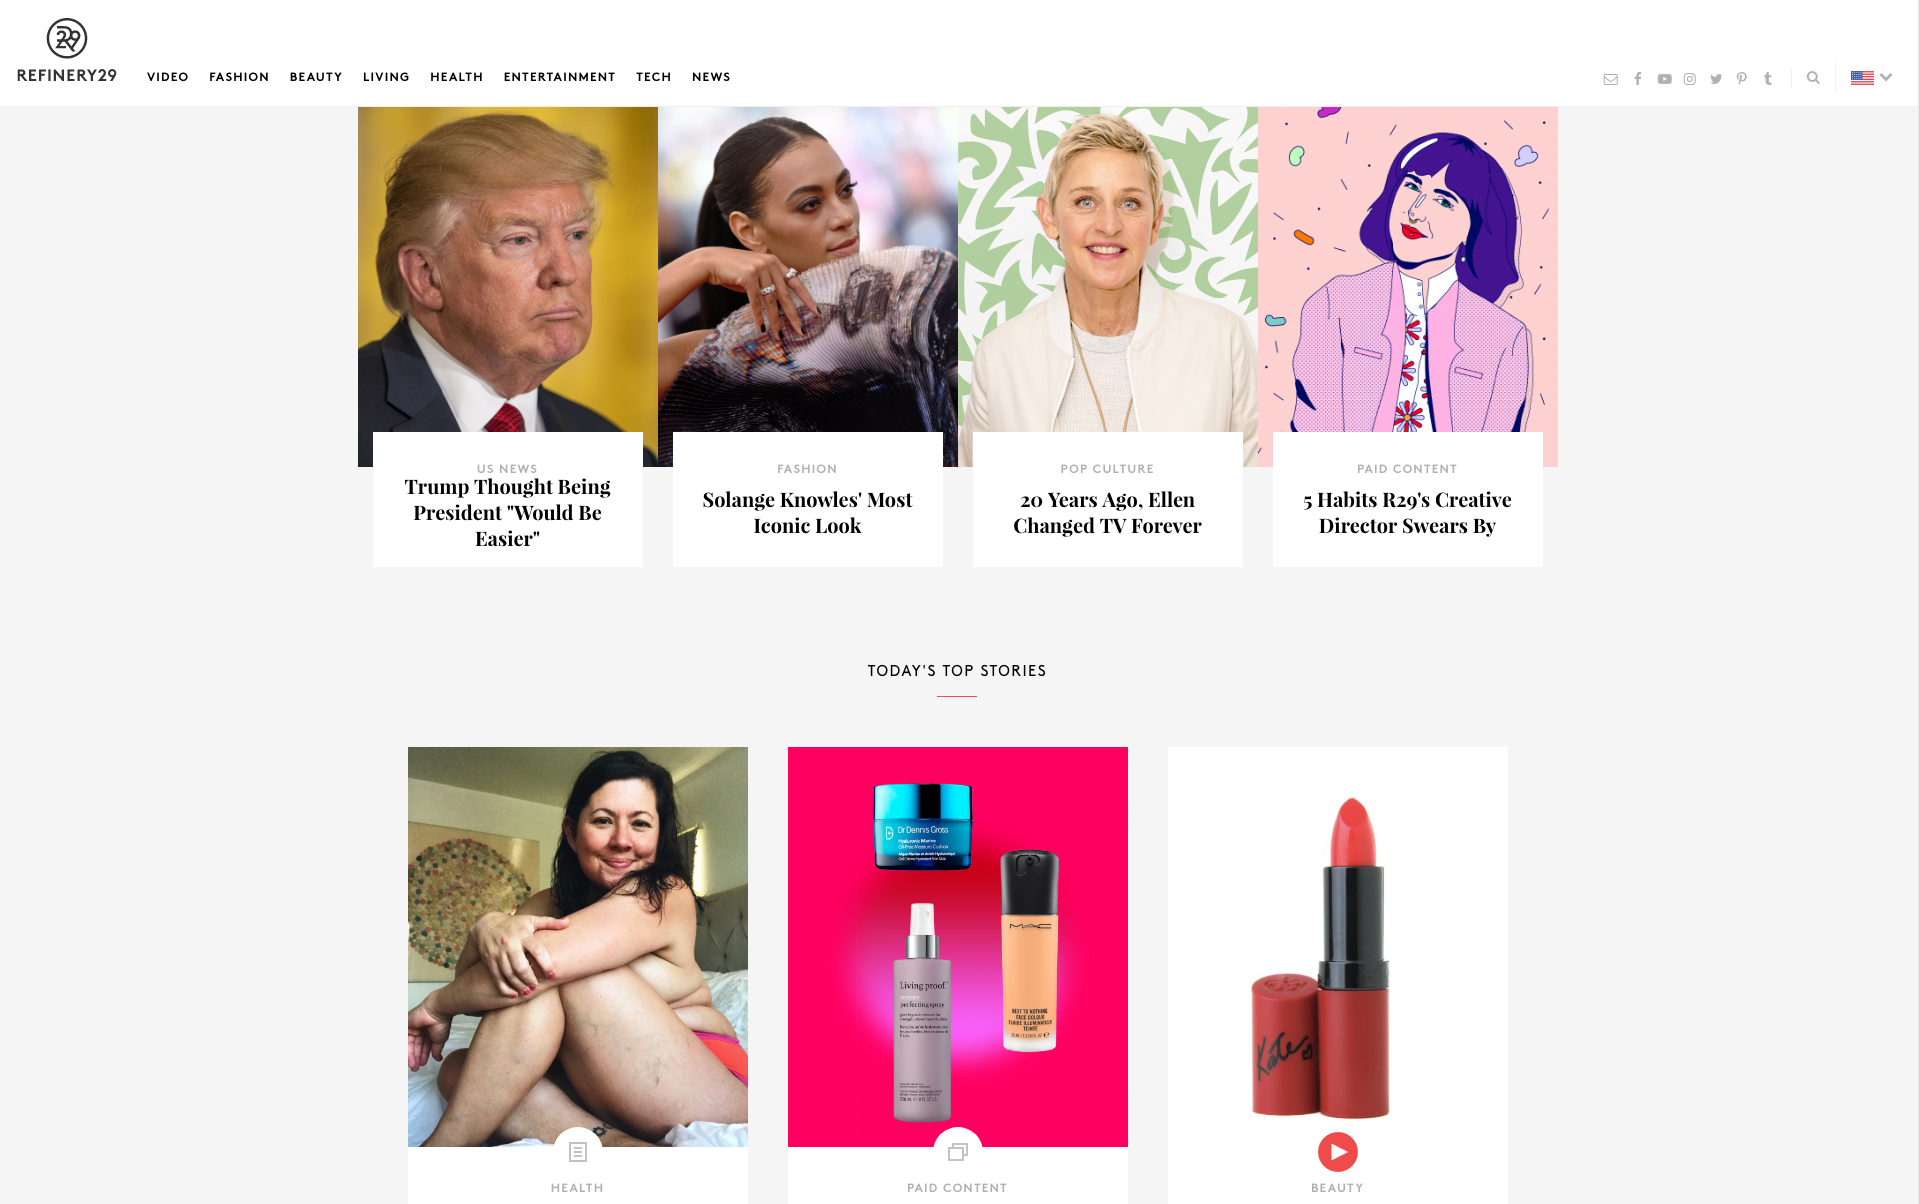Visit Refinery29's Facebook page icon
Viewport: 1919px width, 1204px height.
1638,78
